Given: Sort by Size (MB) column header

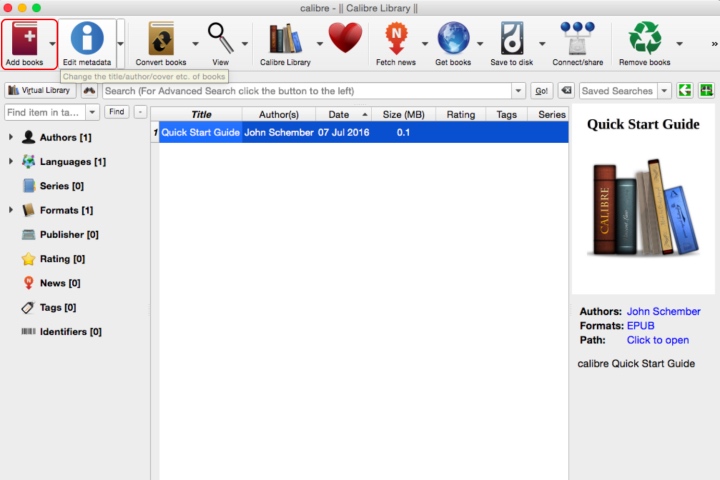Looking at the screenshot, I should point(403,114).
